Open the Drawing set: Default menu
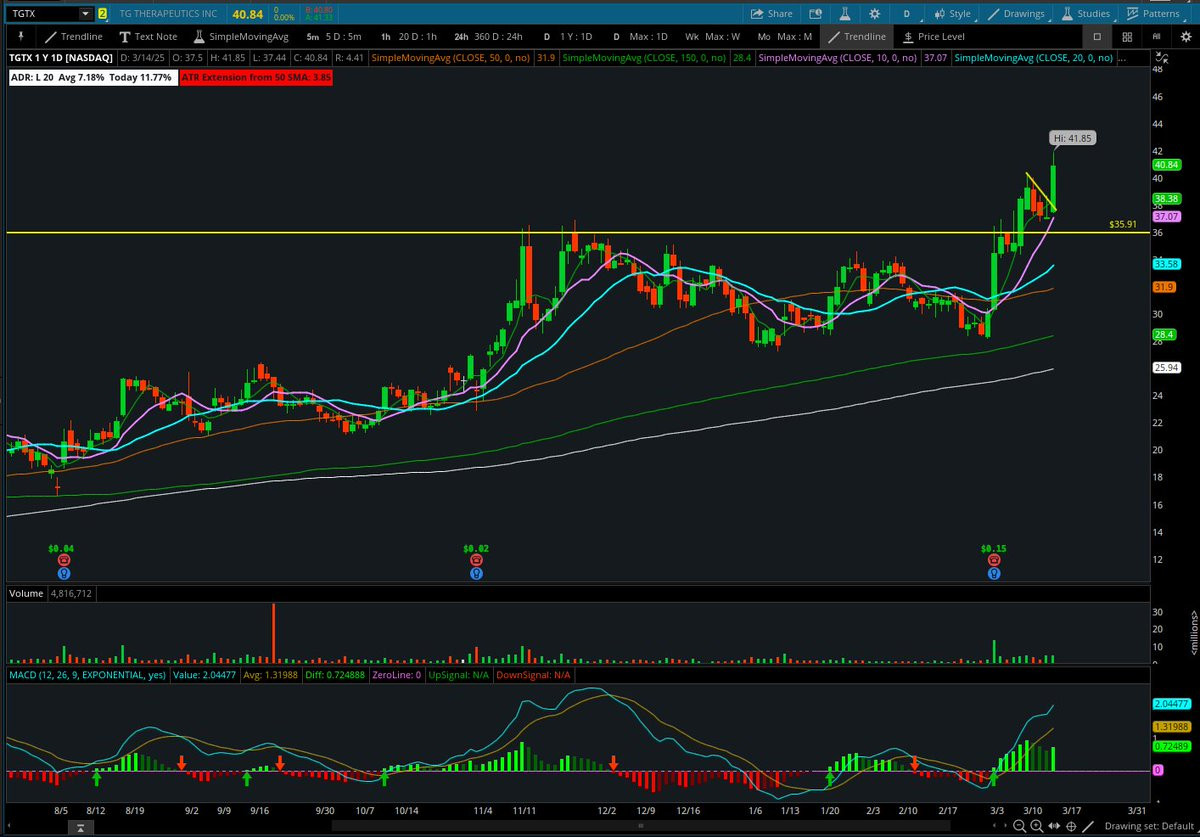This screenshot has height=837, width=1200. click(1150, 826)
